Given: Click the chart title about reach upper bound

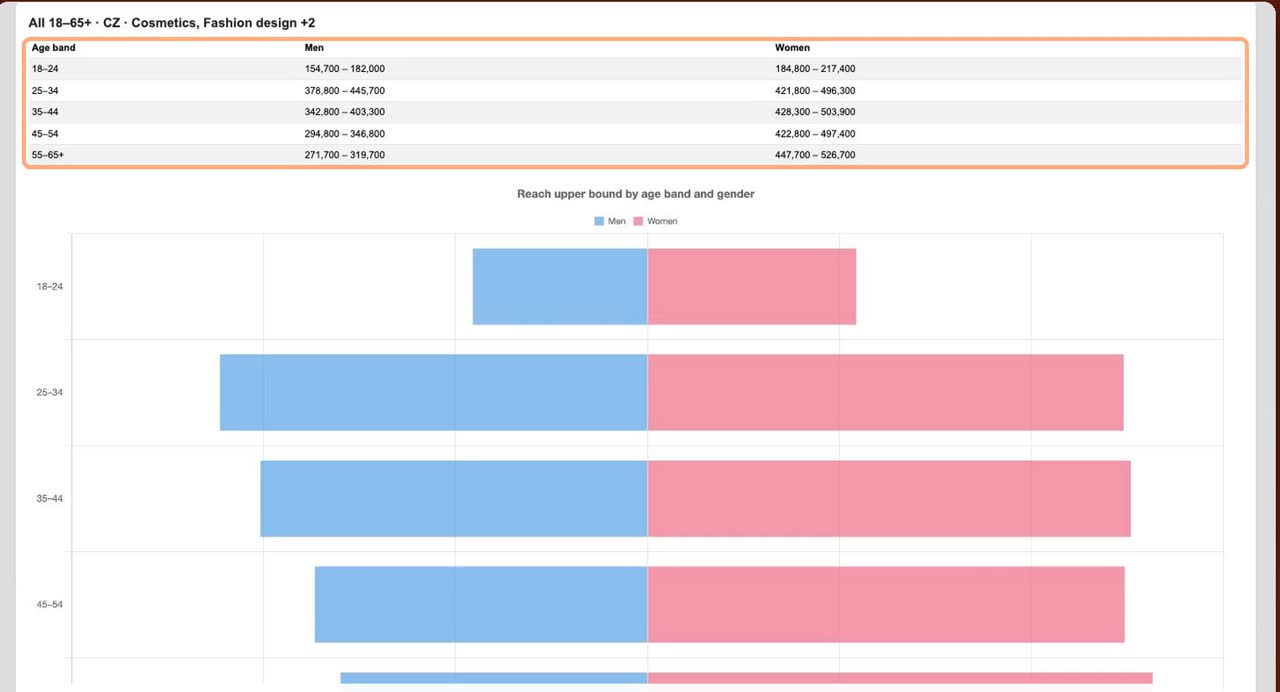Looking at the screenshot, I should [x=636, y=194].
